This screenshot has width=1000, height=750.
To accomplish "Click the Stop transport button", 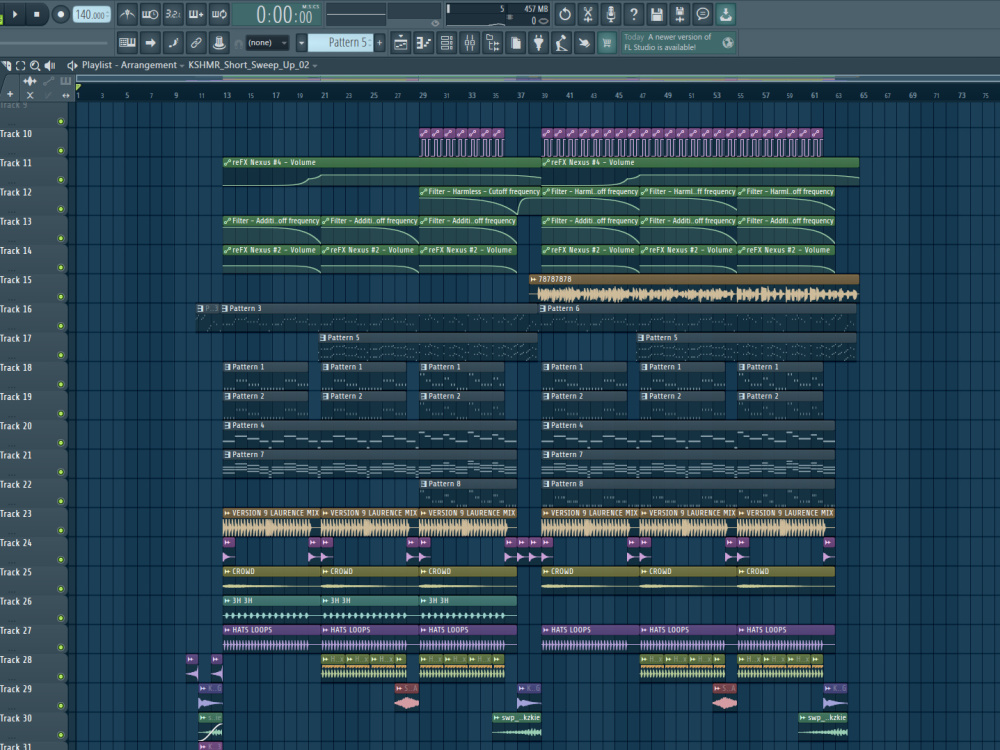I will 37,14.
